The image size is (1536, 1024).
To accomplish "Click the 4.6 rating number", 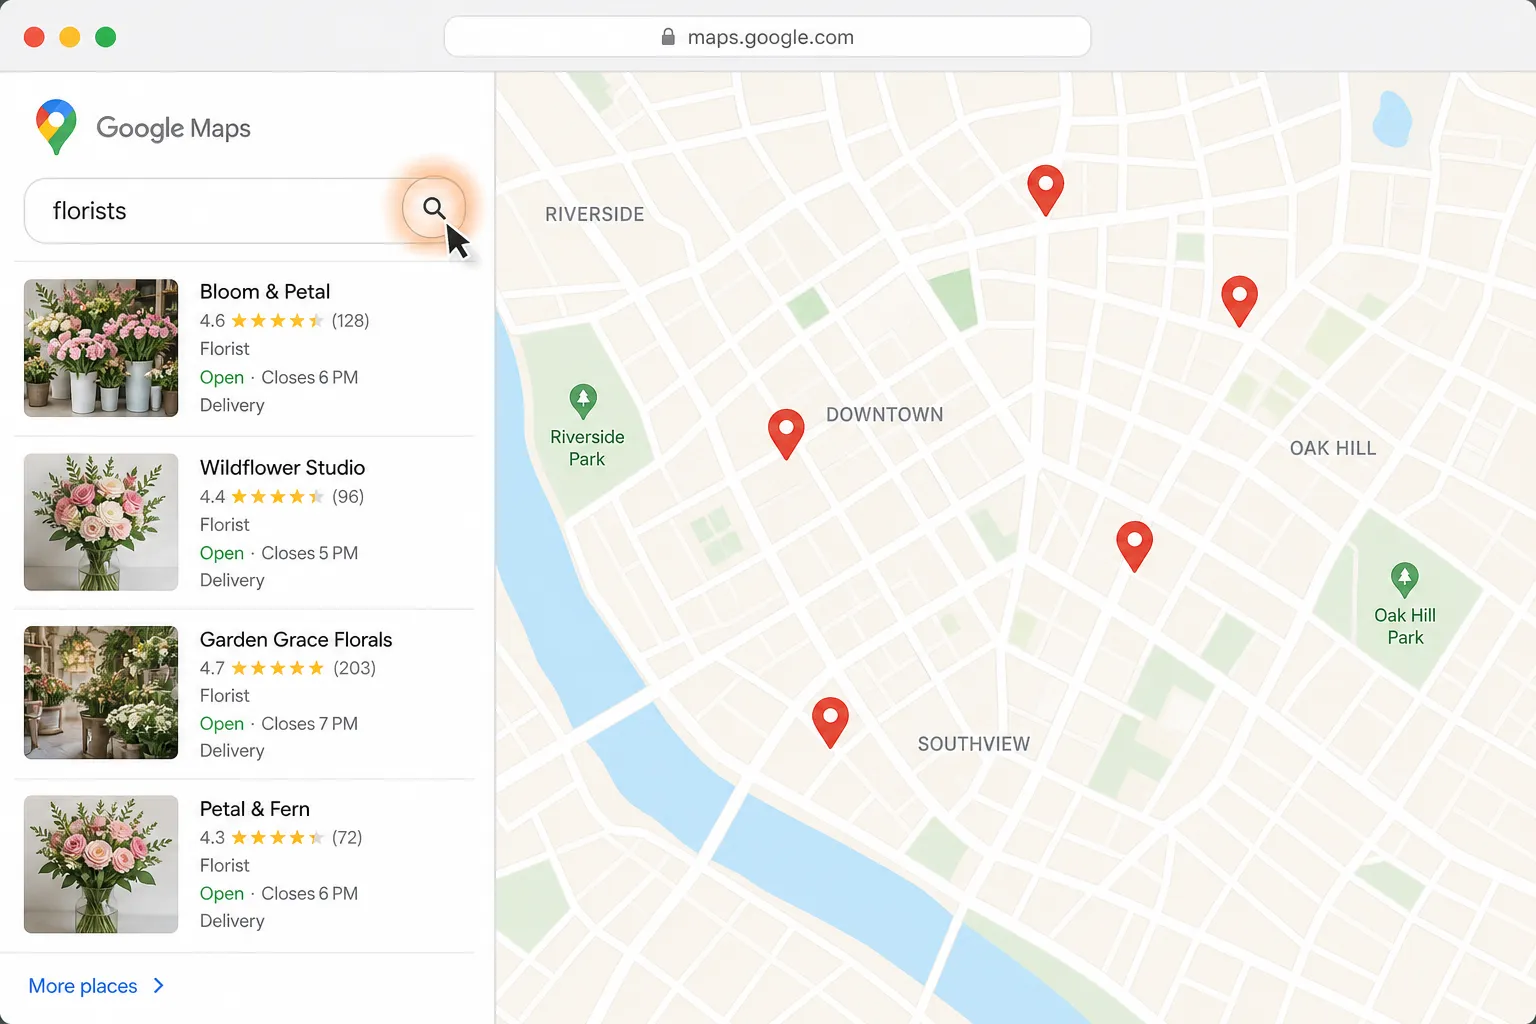I will (x=212, y=321).
